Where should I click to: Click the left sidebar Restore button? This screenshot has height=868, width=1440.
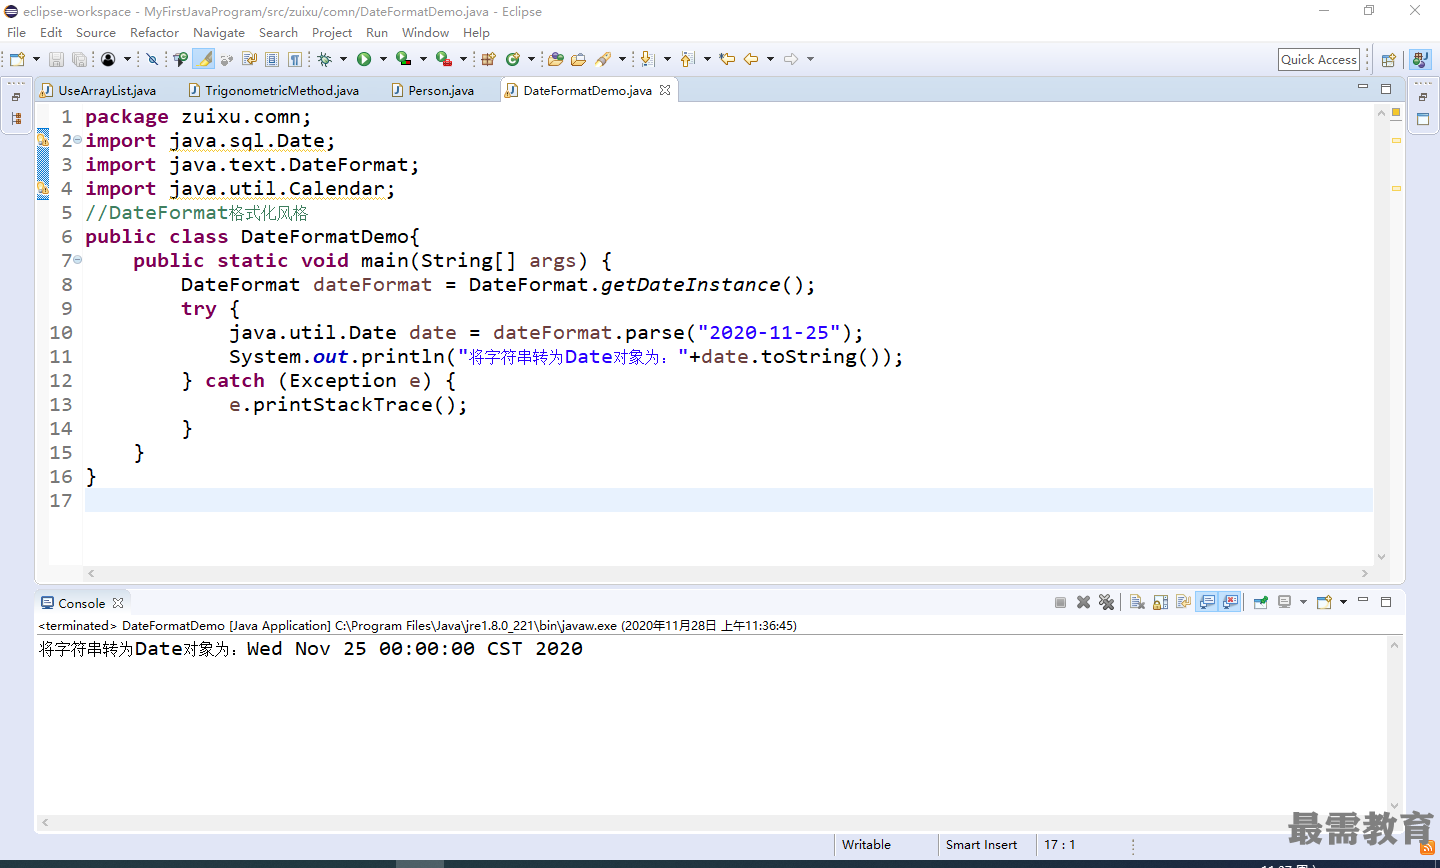point(16,97)
